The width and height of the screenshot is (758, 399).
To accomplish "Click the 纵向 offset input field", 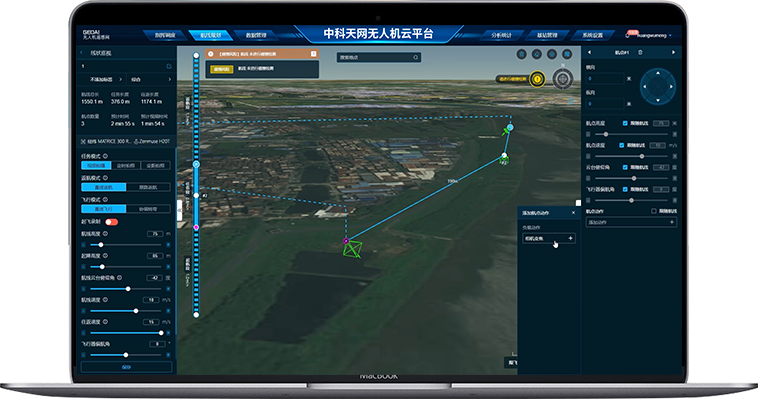I will click(x=605, y=103).
